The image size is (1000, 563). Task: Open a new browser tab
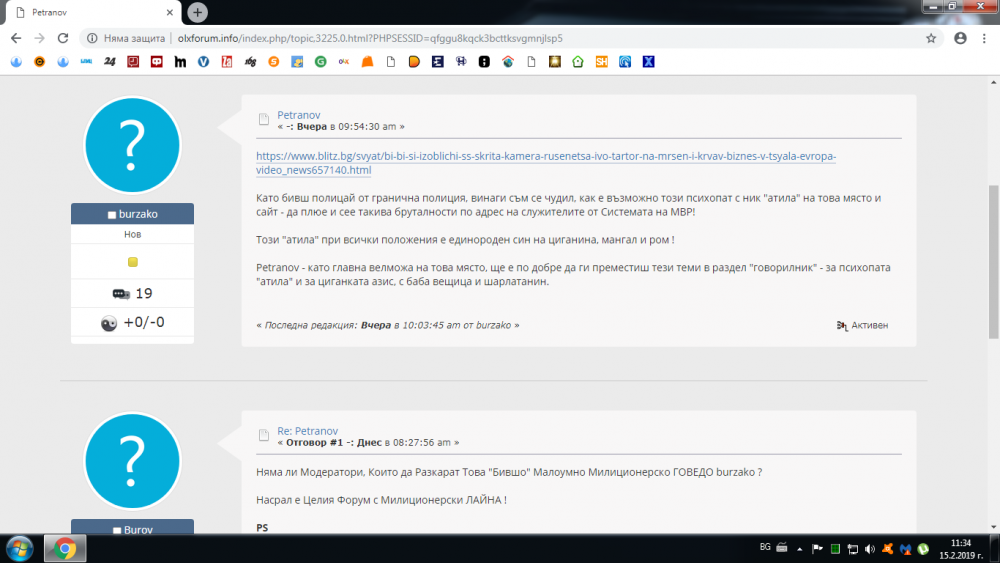(x=198, y=12)
